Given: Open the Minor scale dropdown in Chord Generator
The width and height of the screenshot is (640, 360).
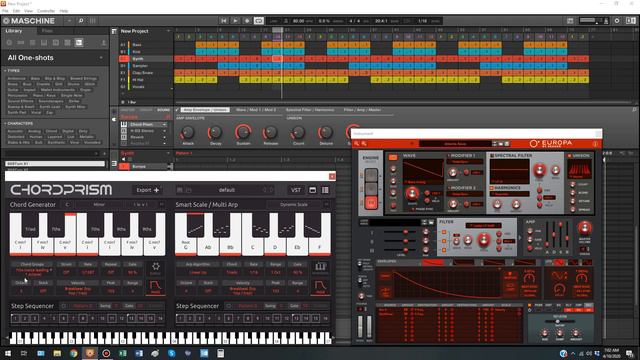Looking at the screenshot, I should pos(99,204).
